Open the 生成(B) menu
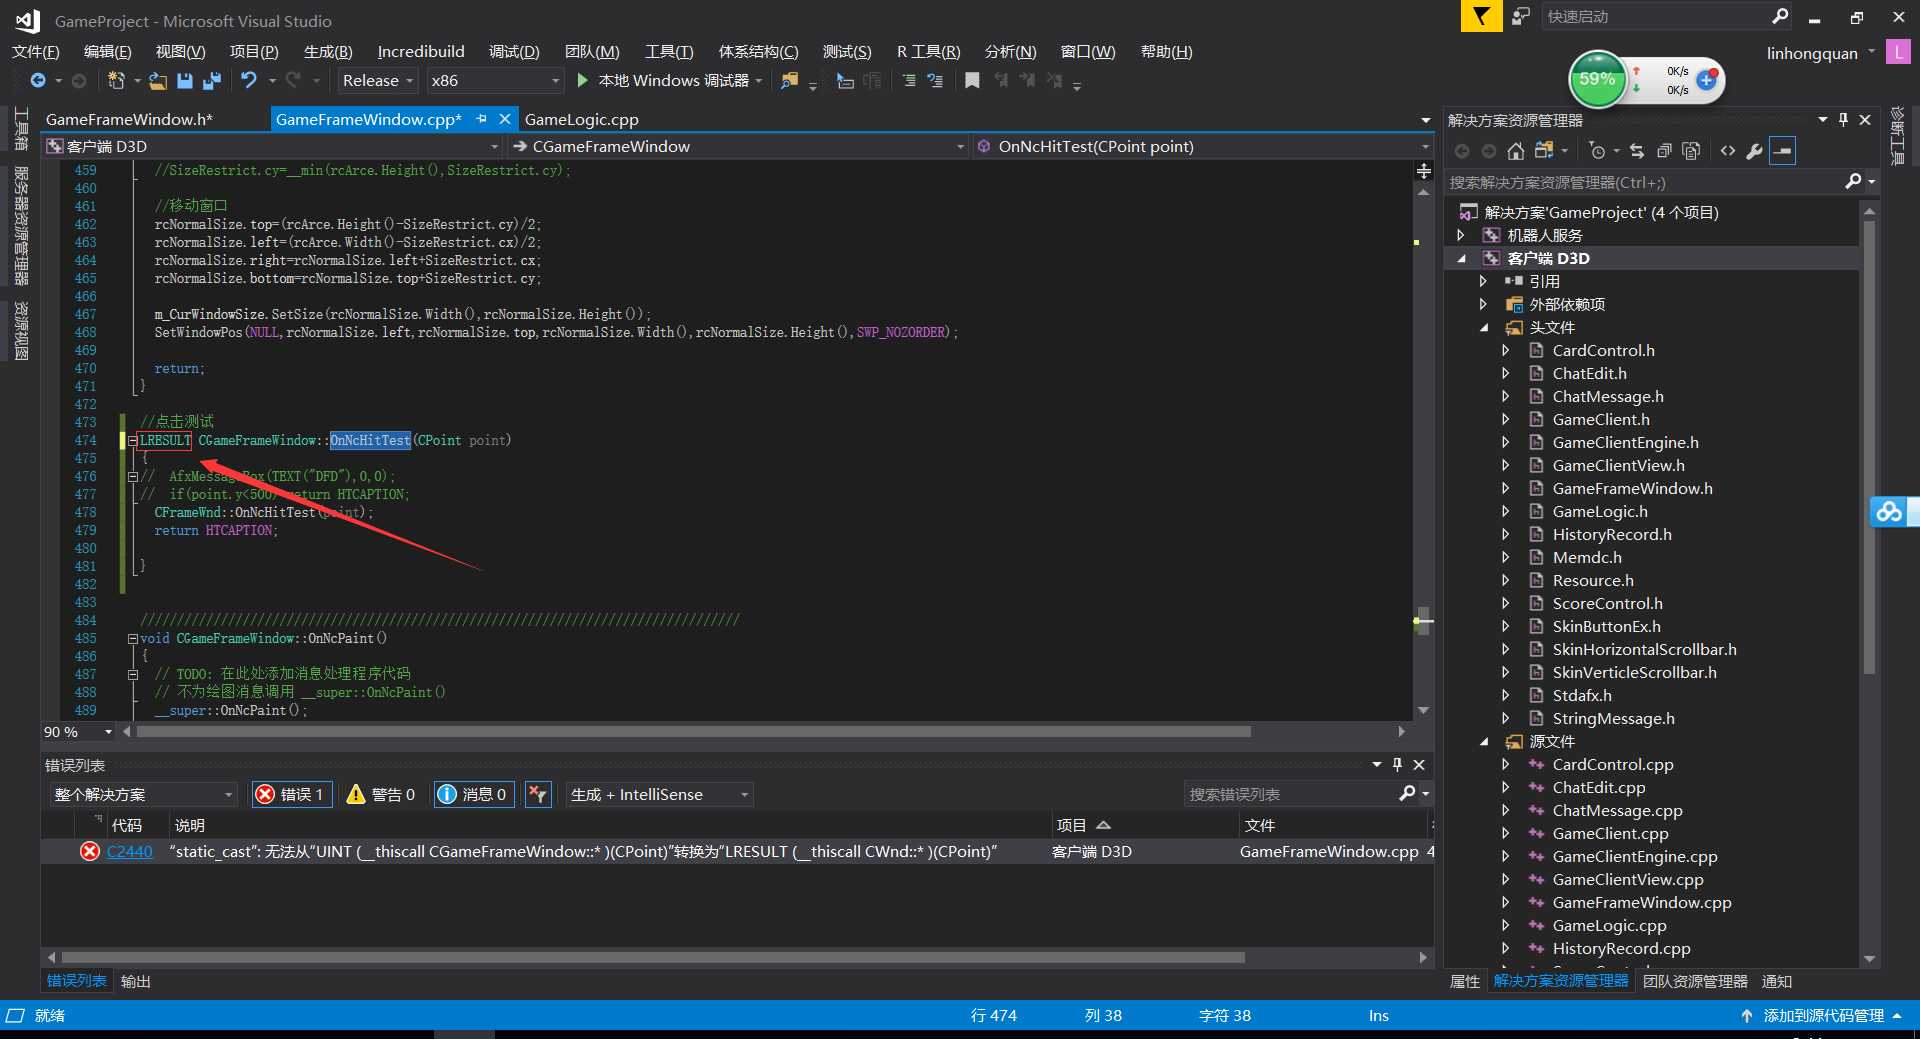 coord(328,51)
